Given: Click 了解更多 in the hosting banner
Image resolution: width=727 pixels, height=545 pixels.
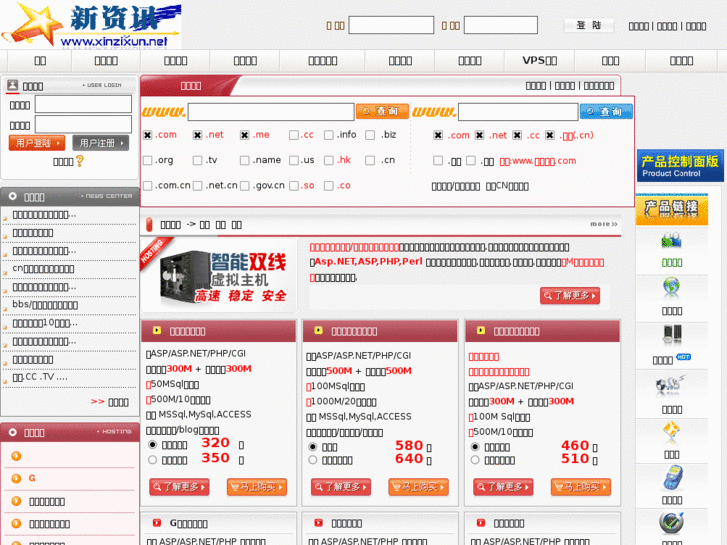Looking at the screenshot, I should pos(570,295).
